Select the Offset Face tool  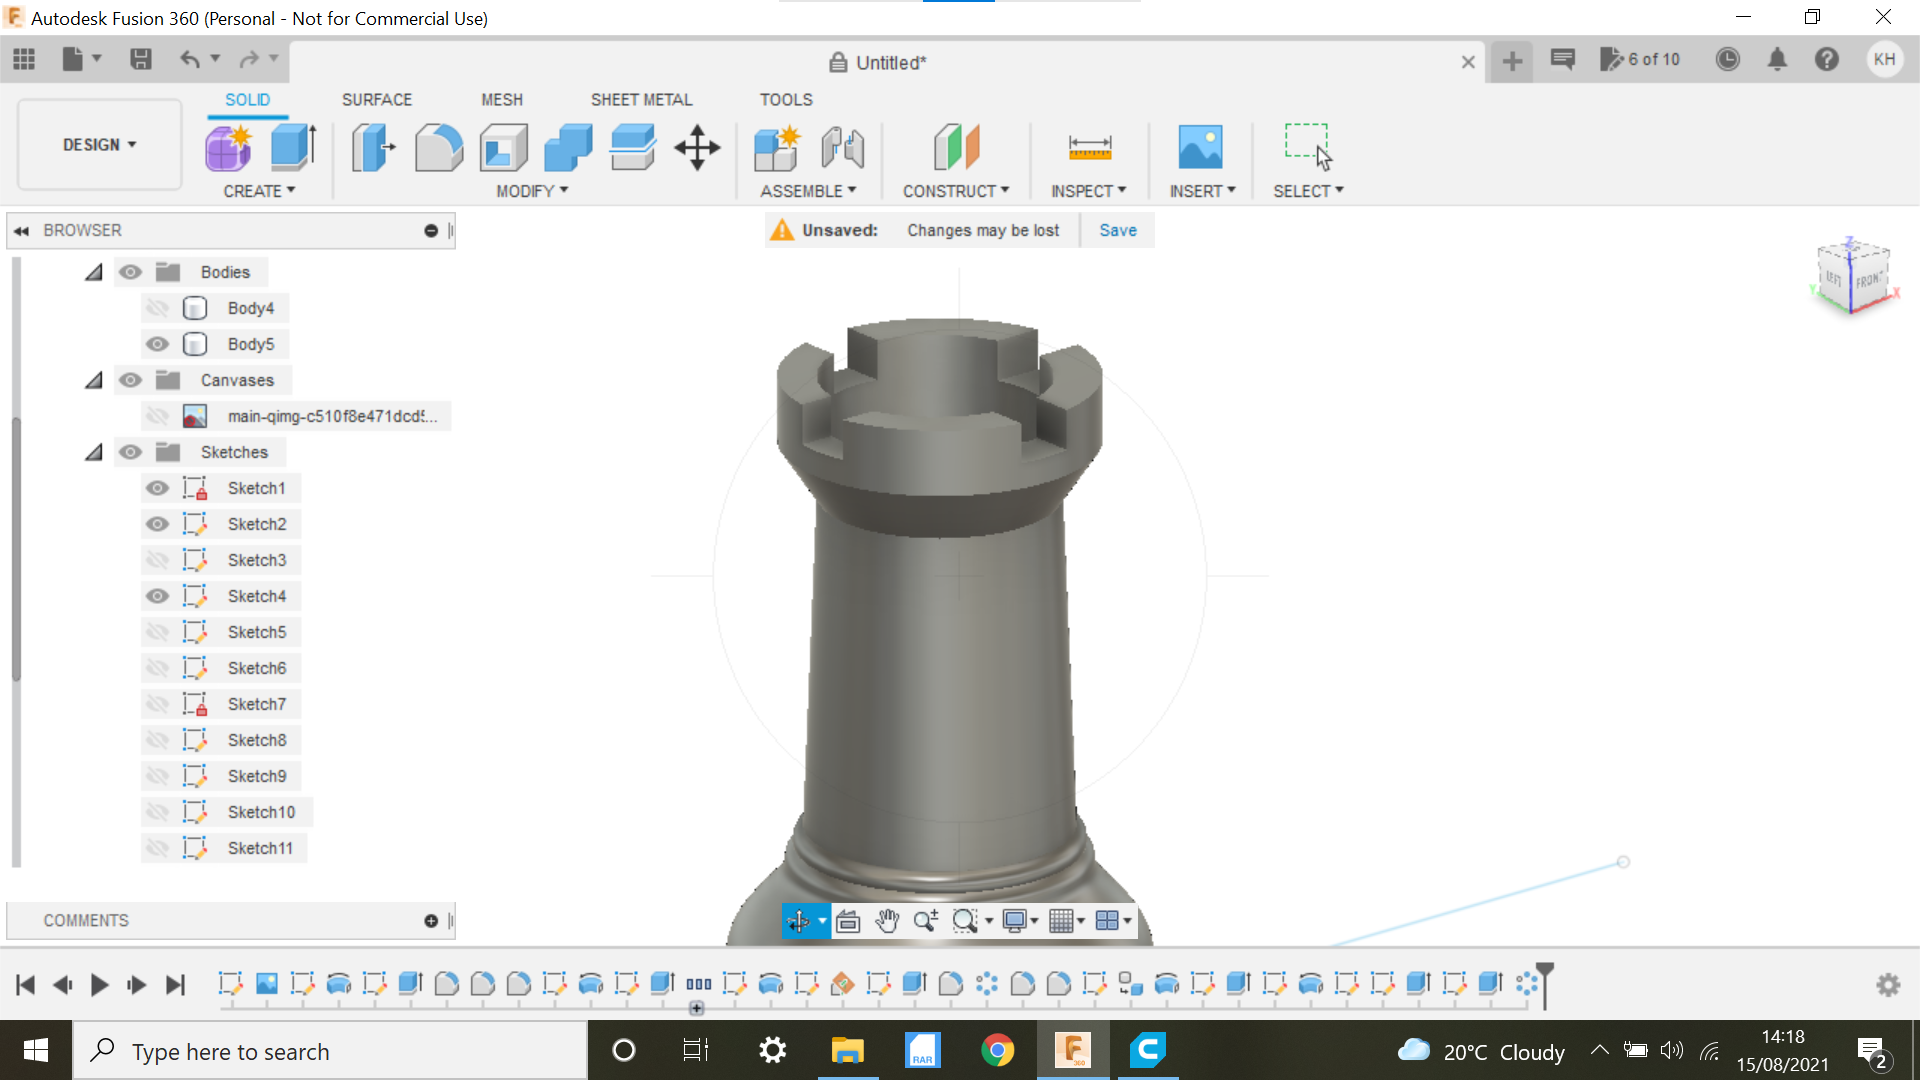click(x=632, y=148)
